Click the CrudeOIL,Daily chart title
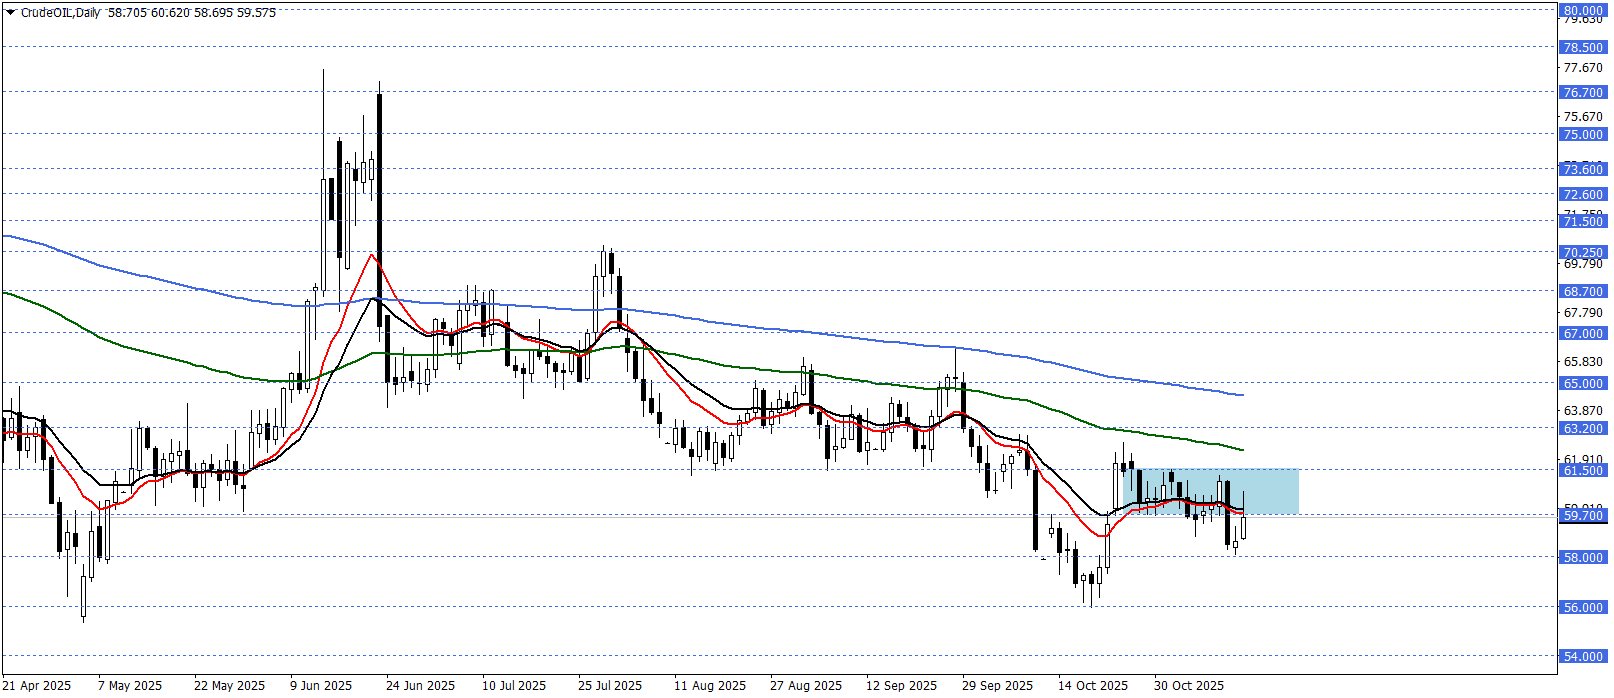This screenshot has height=698, width=1614. 60,13
